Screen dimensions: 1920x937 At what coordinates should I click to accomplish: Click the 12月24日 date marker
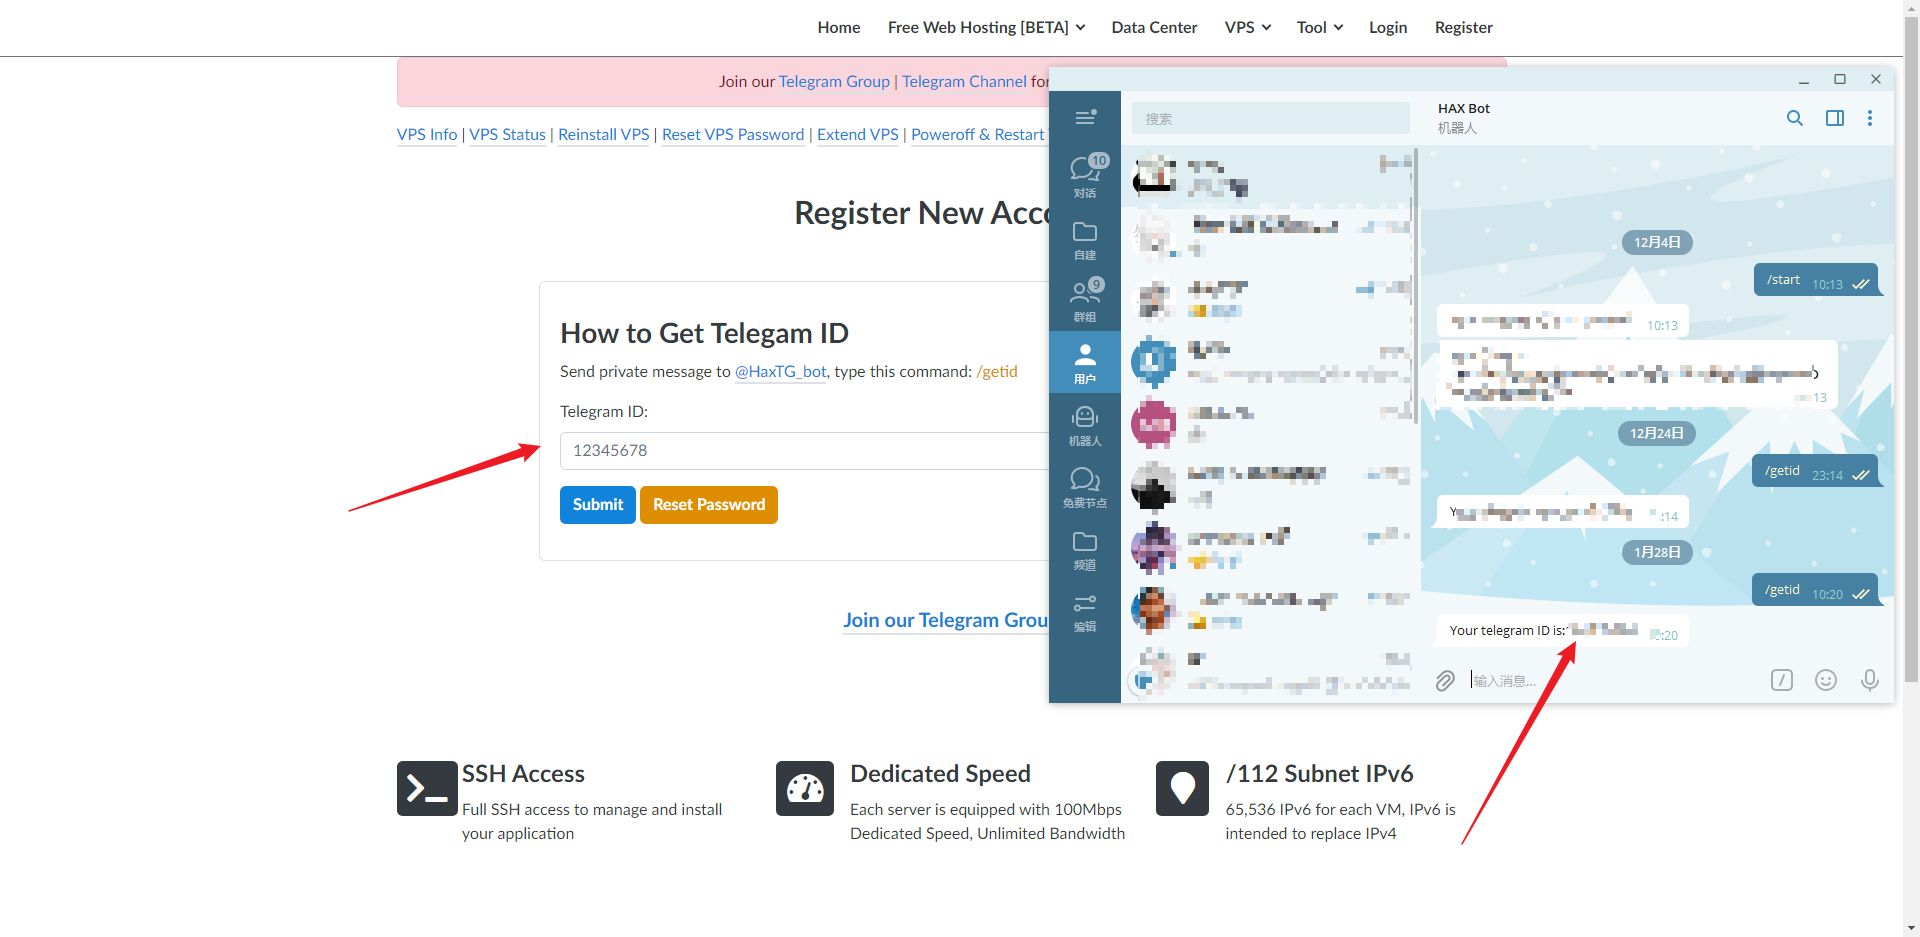coord(1657,433)
